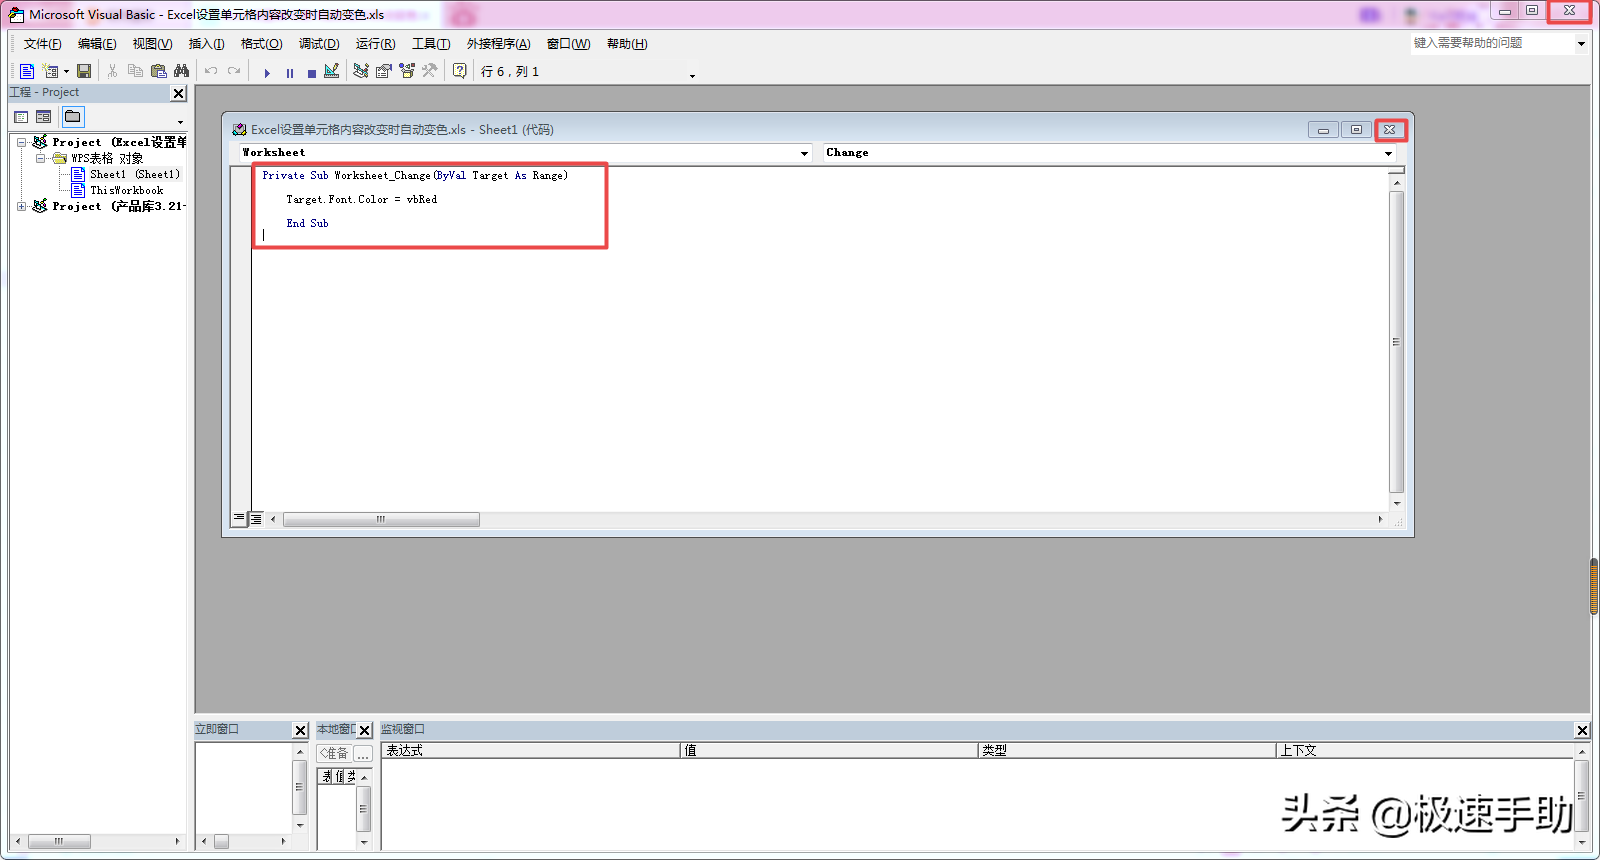Click the Copy toolbar icon

(135, 71)
